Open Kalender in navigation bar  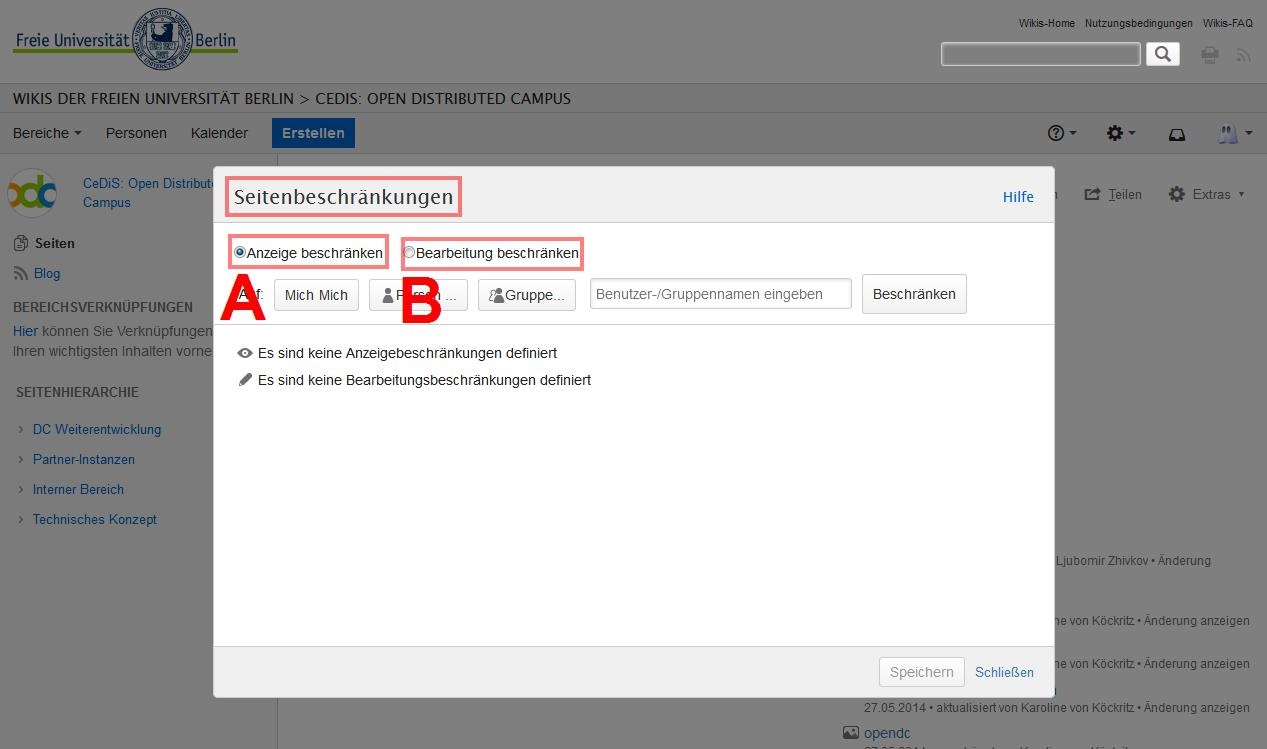tap(219, 133)
